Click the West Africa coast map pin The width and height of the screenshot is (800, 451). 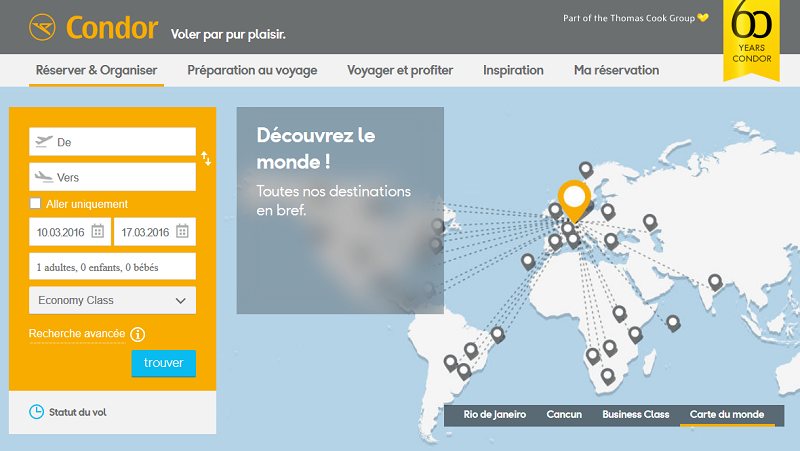pos(528,262)
